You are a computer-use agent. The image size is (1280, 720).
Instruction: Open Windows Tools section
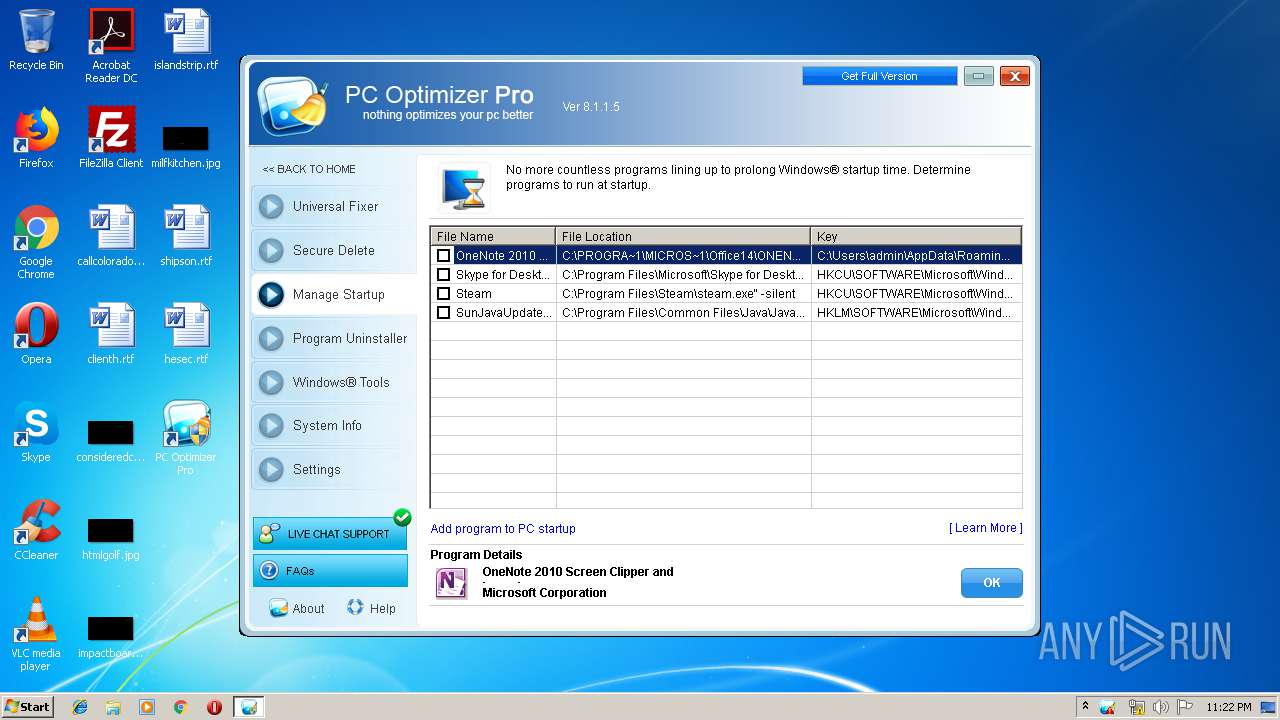pos(334,382)
